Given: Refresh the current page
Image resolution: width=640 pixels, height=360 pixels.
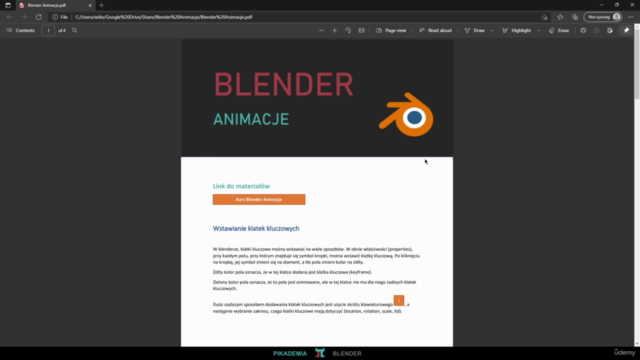Looking at the screenshot, I should coord(39,17).
